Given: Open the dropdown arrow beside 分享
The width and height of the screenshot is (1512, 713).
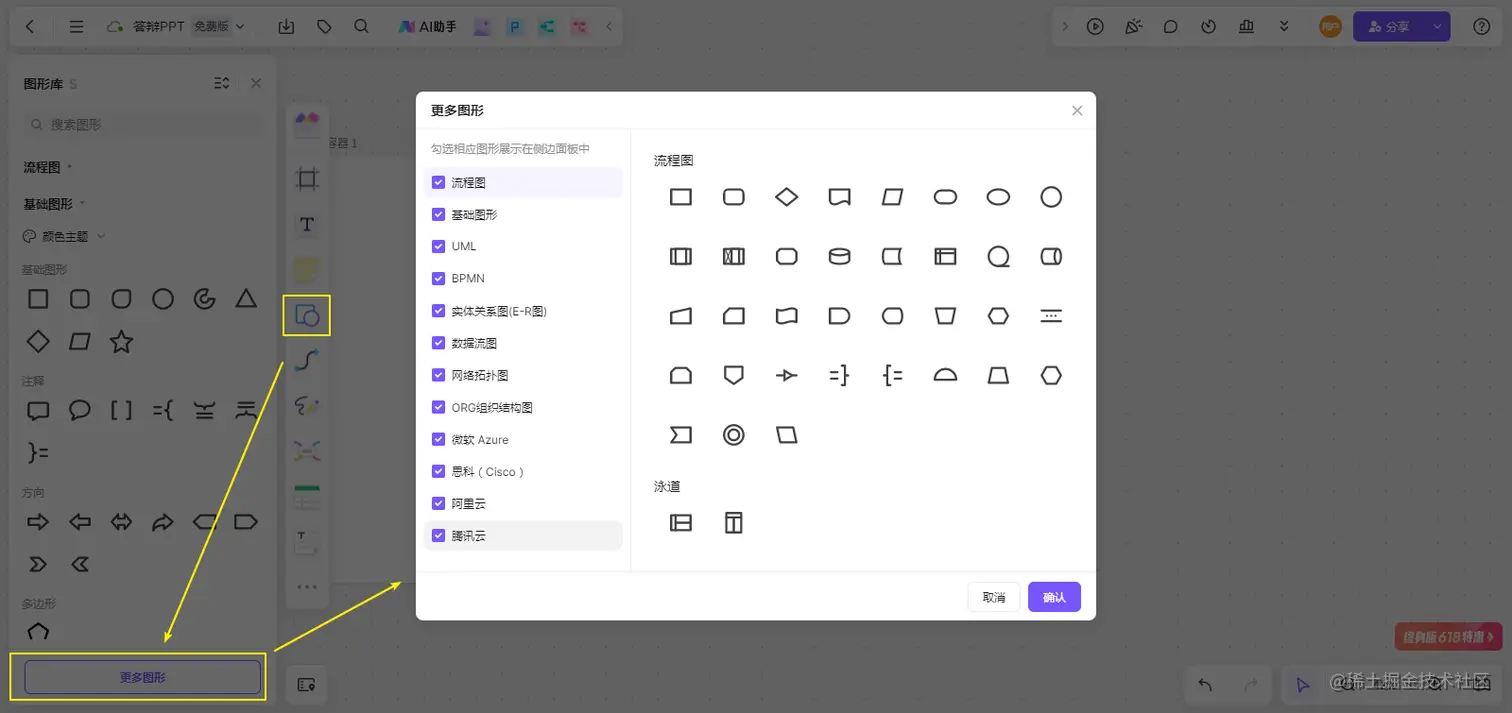Looking at the screenshot, I should click(x=1439, y=27).
